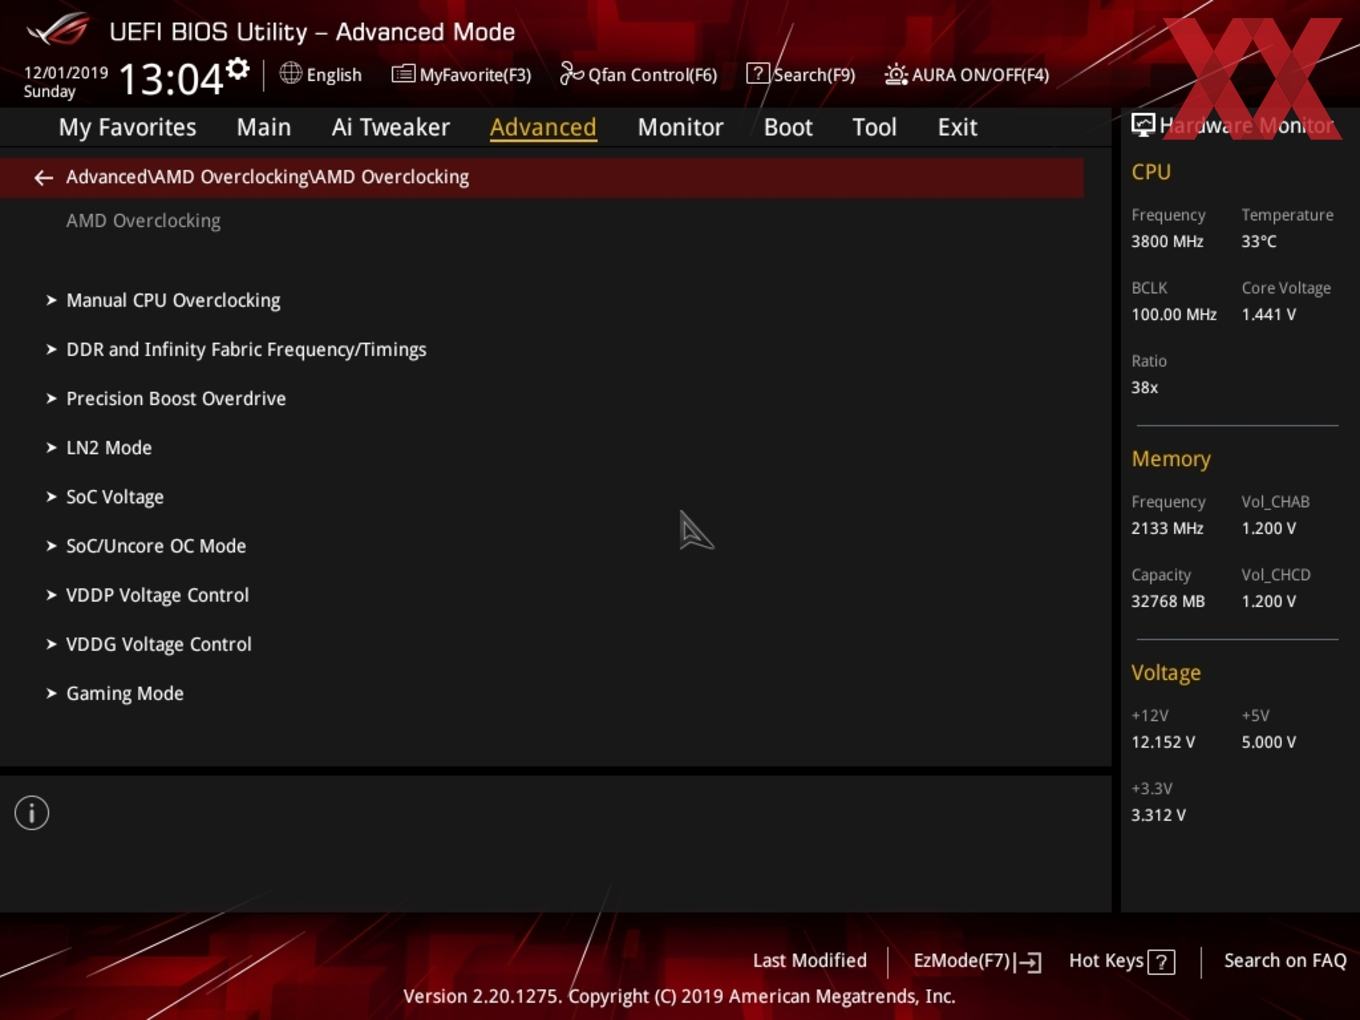Open VDDP Voltage Control label

pyautogui.click(x=157, y=595)
